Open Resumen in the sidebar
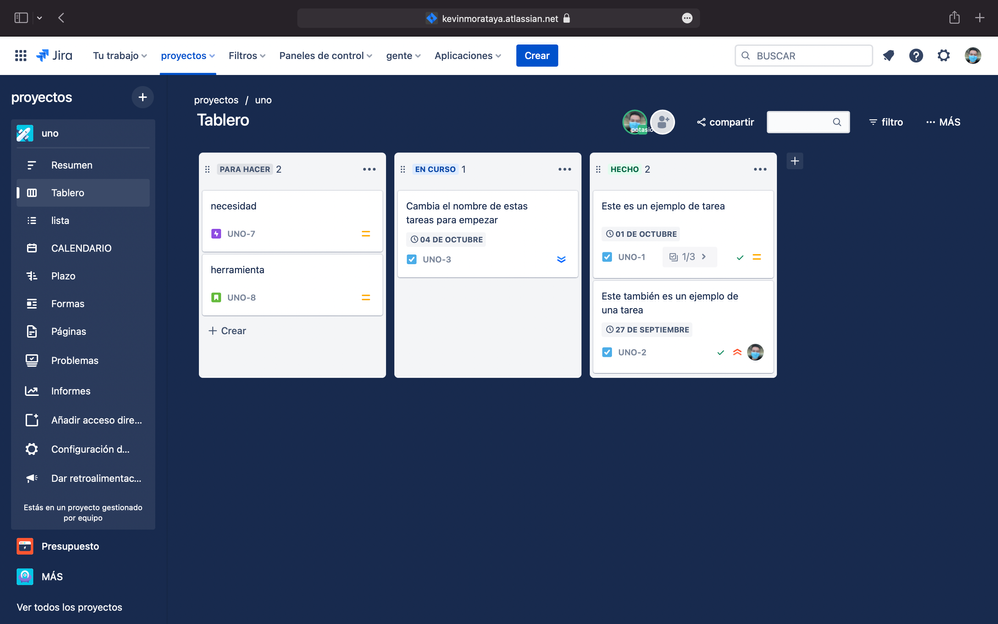This screenshot has height=624, width=998. click(x=83, y=165)
